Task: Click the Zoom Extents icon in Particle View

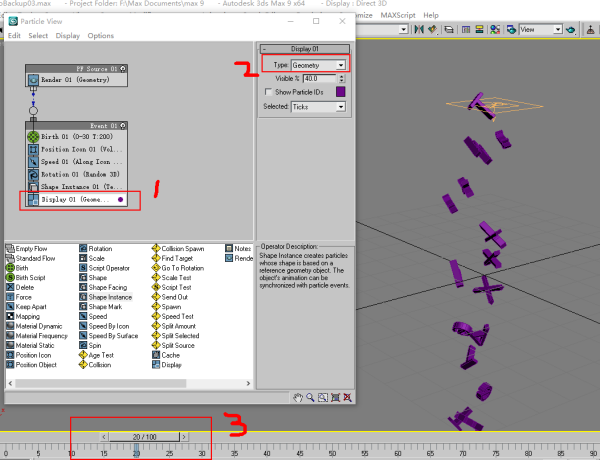Action: pos(336,398)
